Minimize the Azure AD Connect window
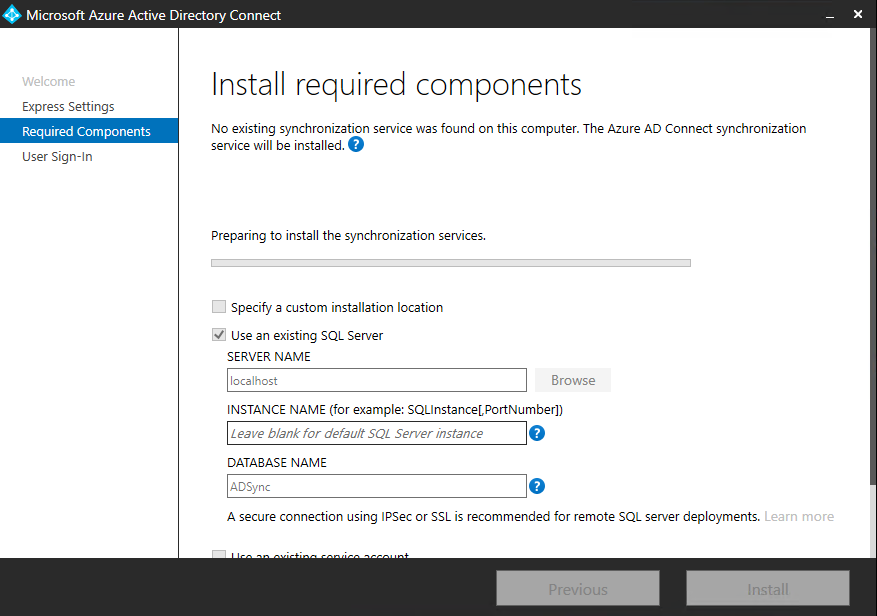This screenshot has width=877, height=616. click(x=830, y=15)
